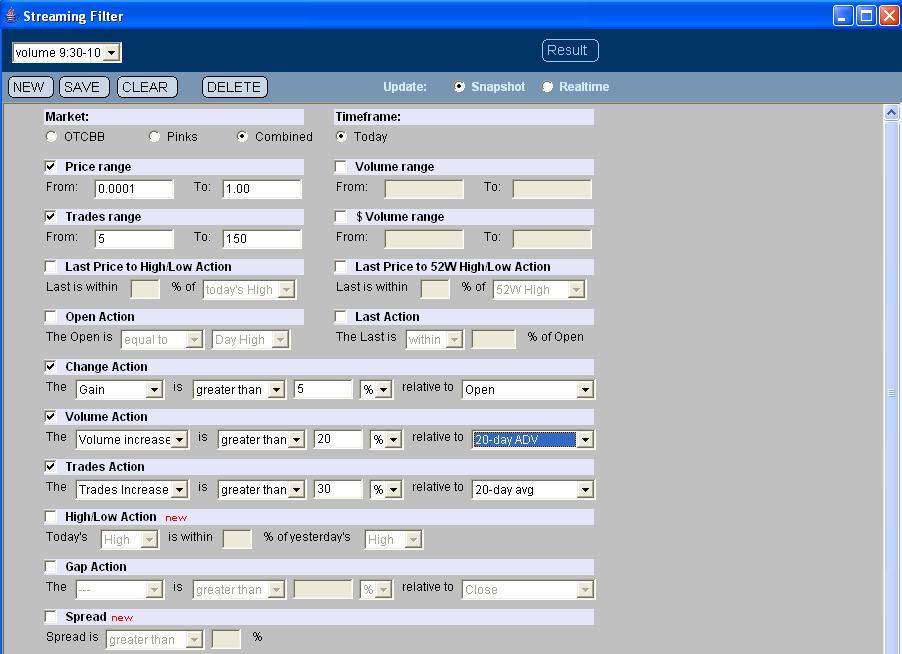Image resolution: width=902 pixels, height=654 pixels.
Task: Uncheck the Trades Action checkbox
Action: 51,466
